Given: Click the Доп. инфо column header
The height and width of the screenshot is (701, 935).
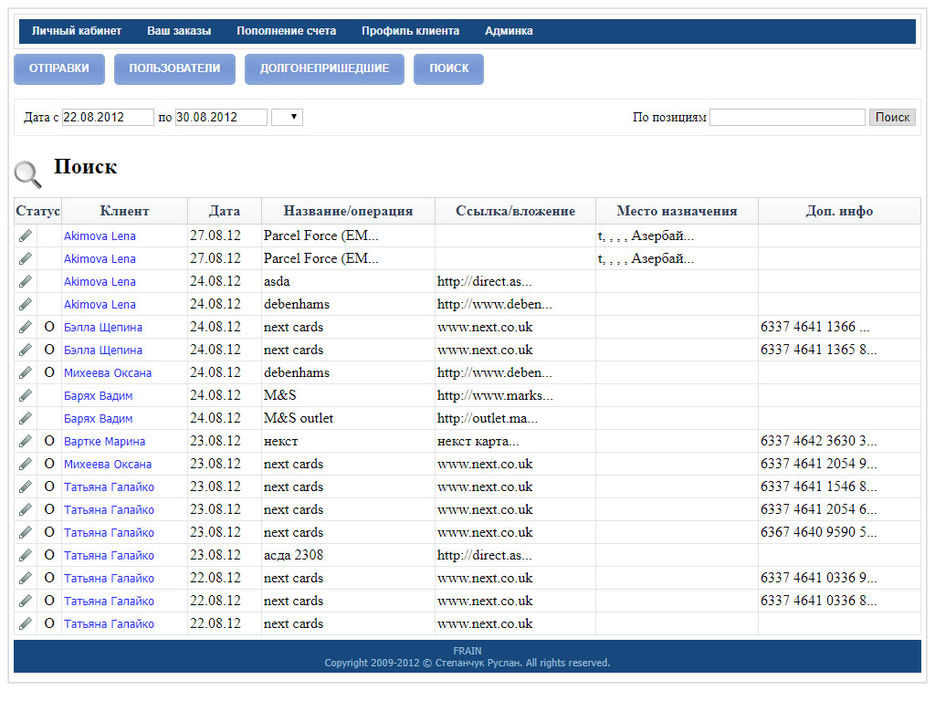Looking at the screenshot, I should (x=839, y=211).
